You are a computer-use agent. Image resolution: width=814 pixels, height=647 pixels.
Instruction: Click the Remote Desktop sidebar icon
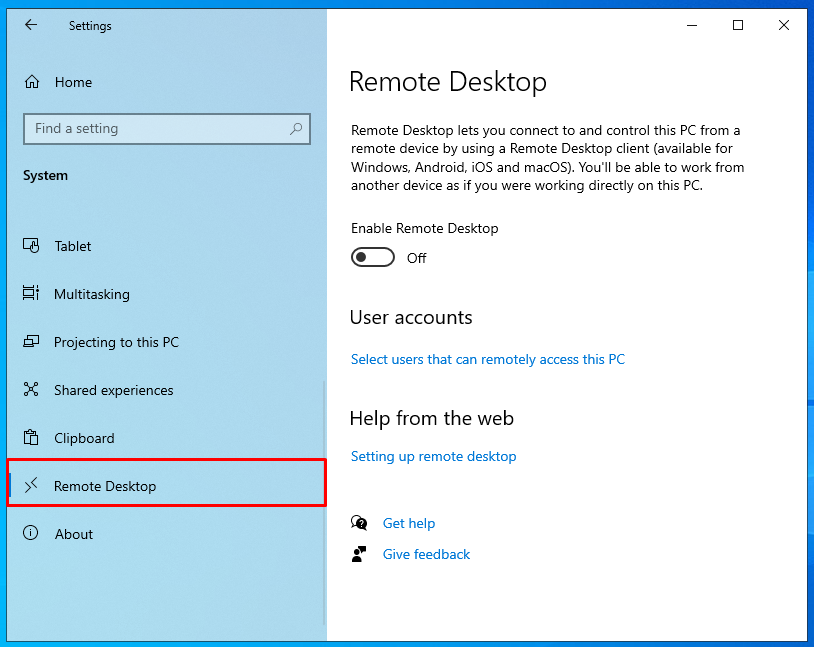(x=31, y=486)
